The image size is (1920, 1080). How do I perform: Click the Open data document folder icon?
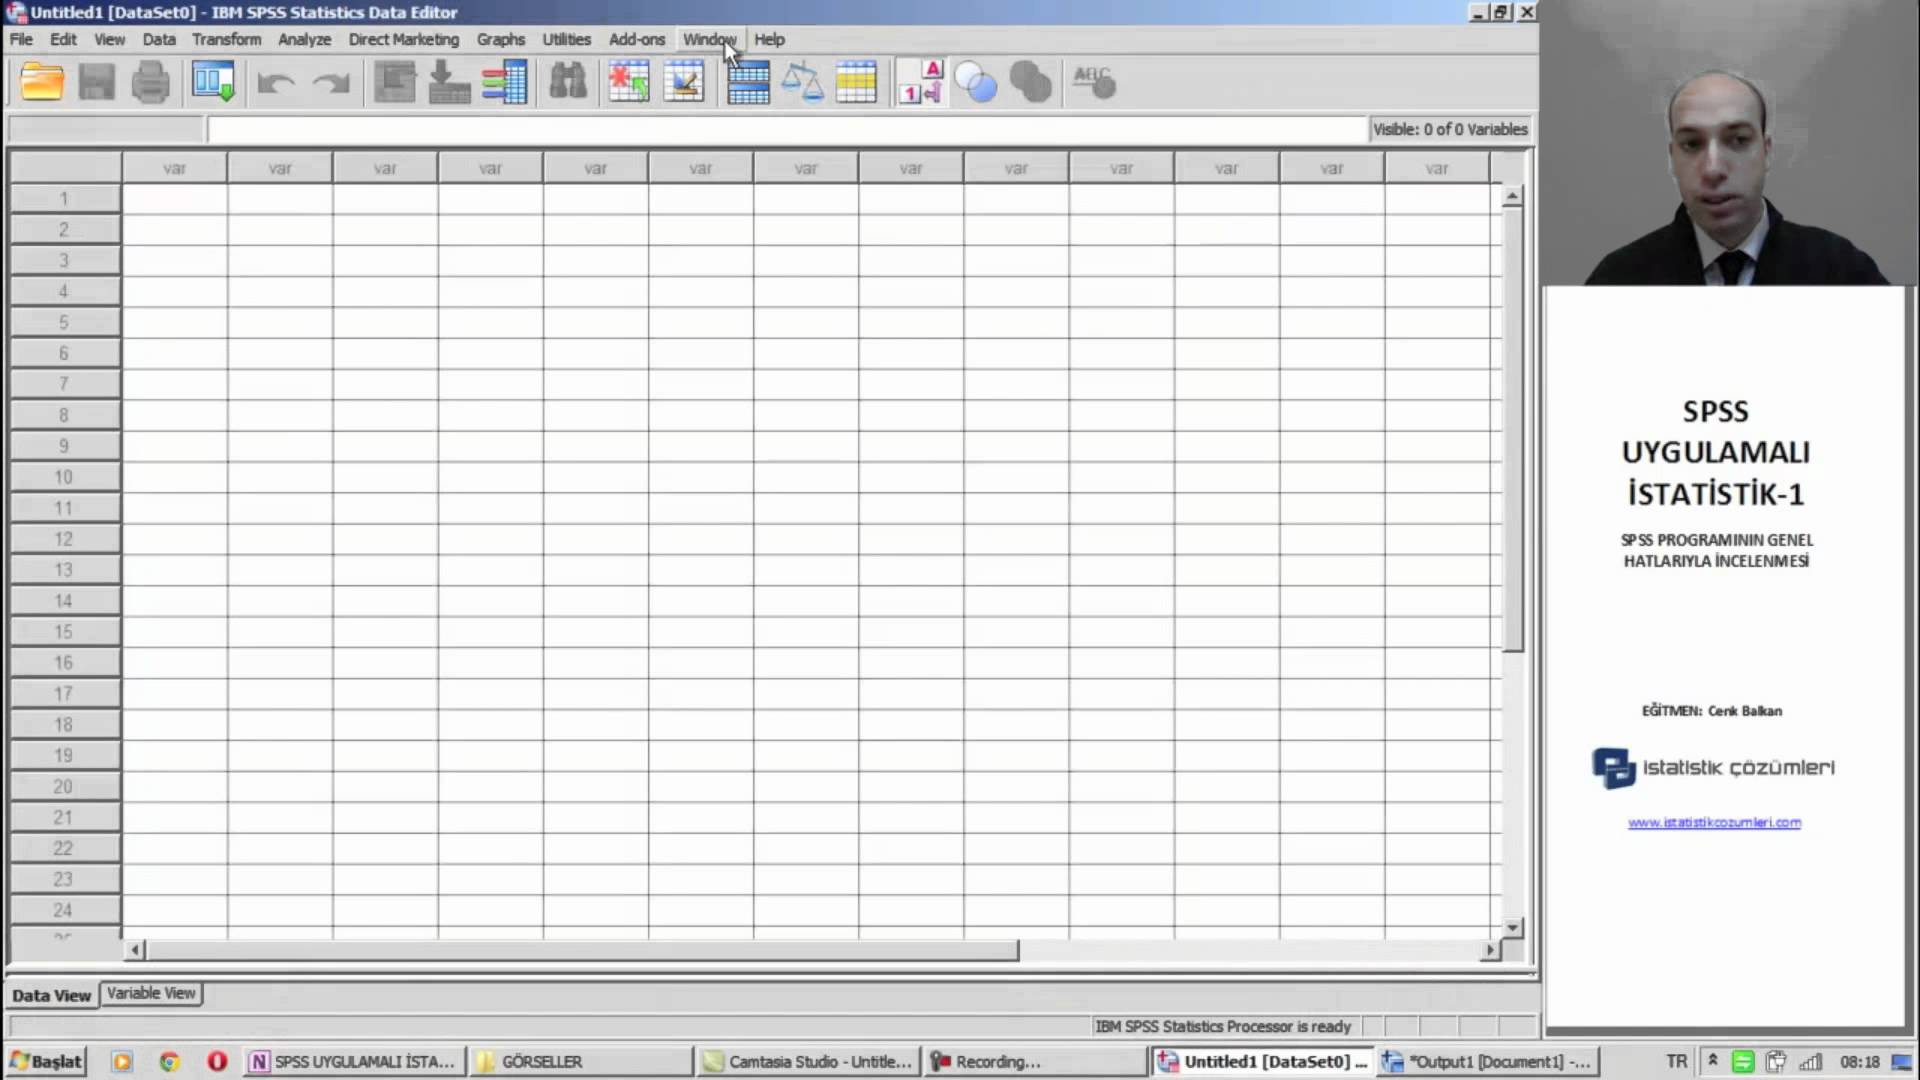click(42, 82)
